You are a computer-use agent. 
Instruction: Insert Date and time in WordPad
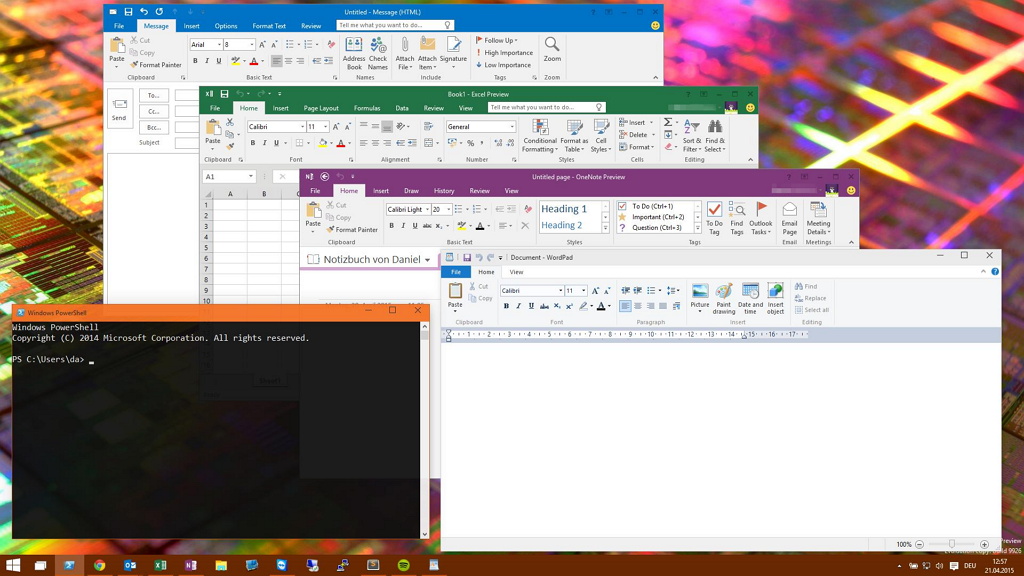[750, 299]
